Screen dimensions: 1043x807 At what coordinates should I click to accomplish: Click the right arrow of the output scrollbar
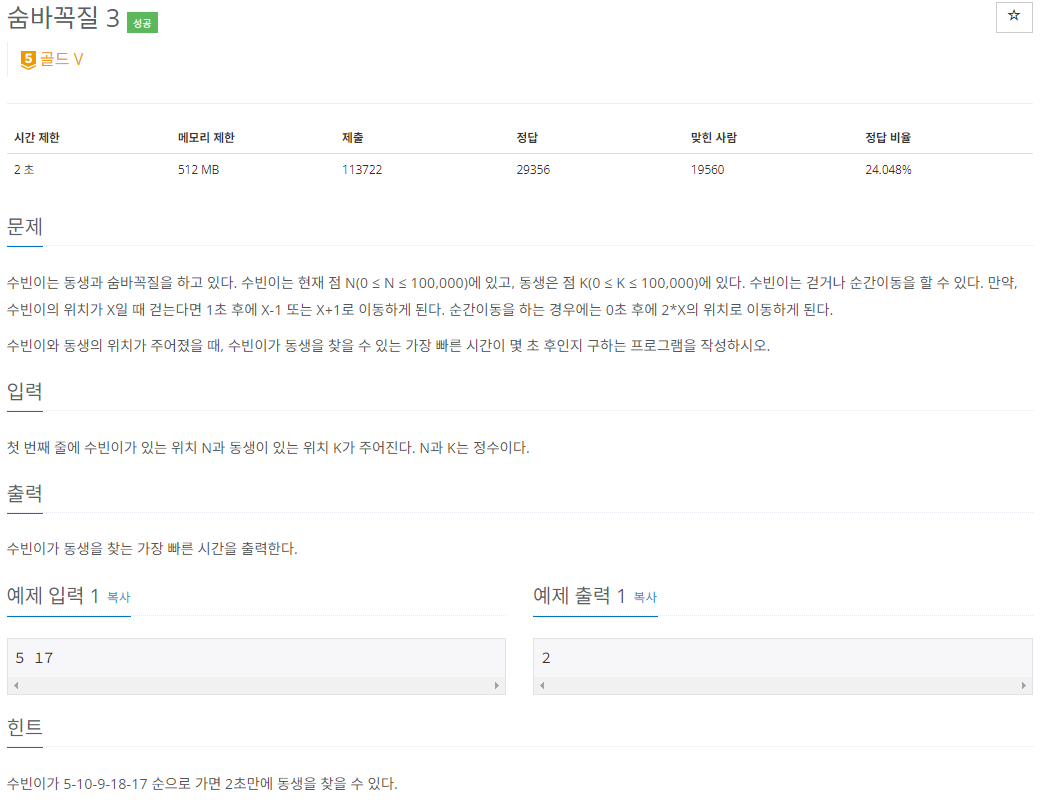1024,685
